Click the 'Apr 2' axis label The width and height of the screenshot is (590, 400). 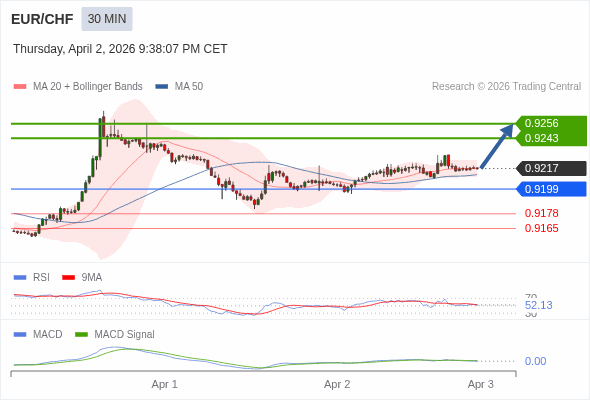pyautogui.click(x=337, y=385)
